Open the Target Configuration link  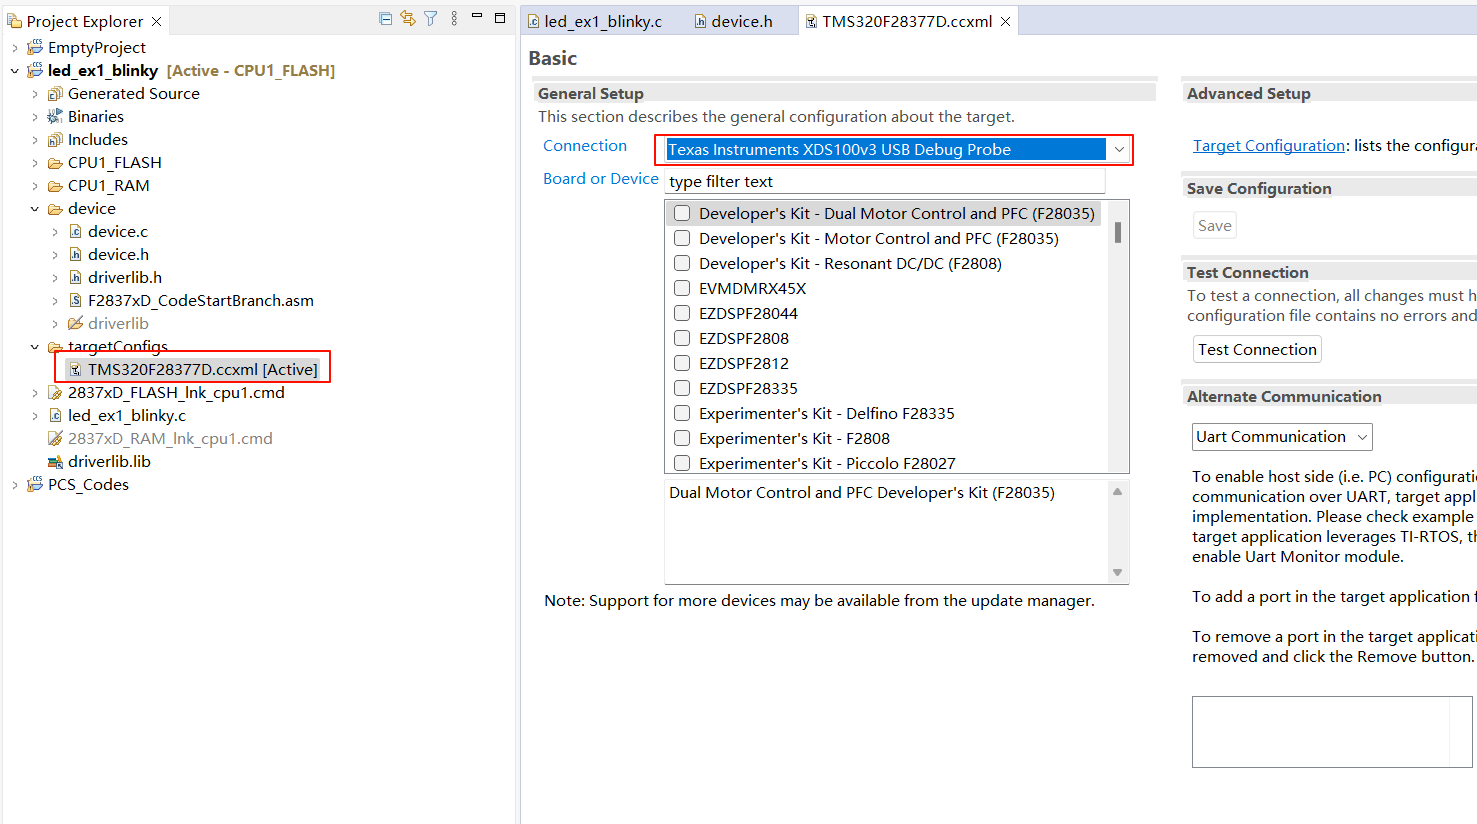click(x=1268, y=146)
